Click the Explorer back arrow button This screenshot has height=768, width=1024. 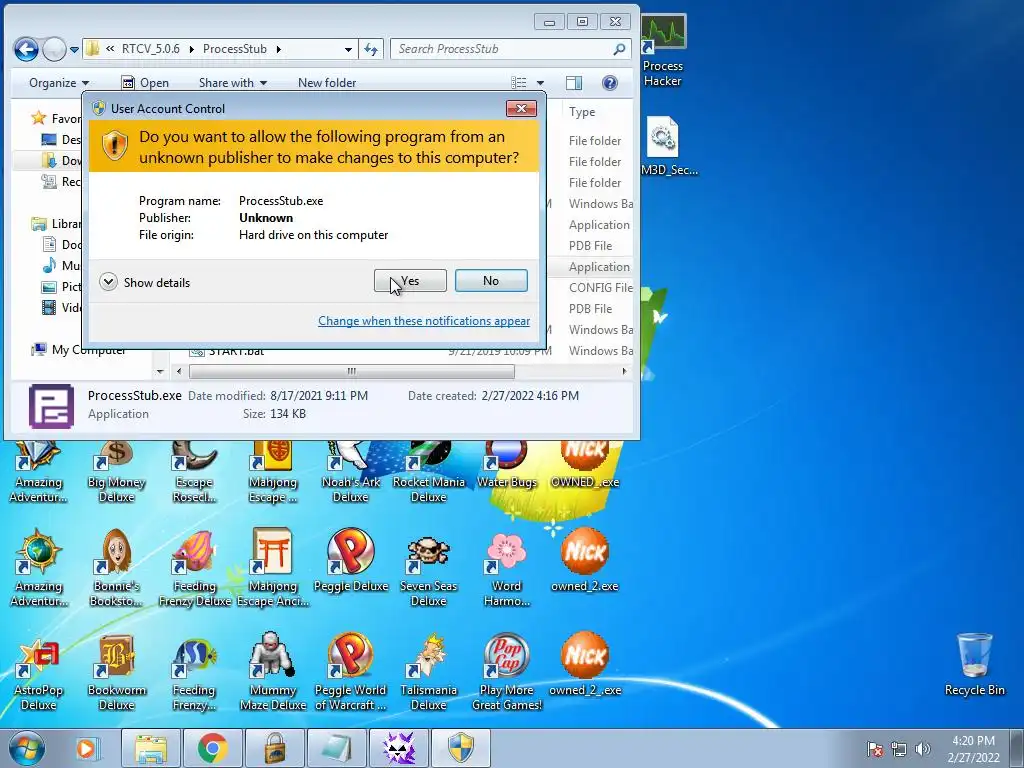26,49
